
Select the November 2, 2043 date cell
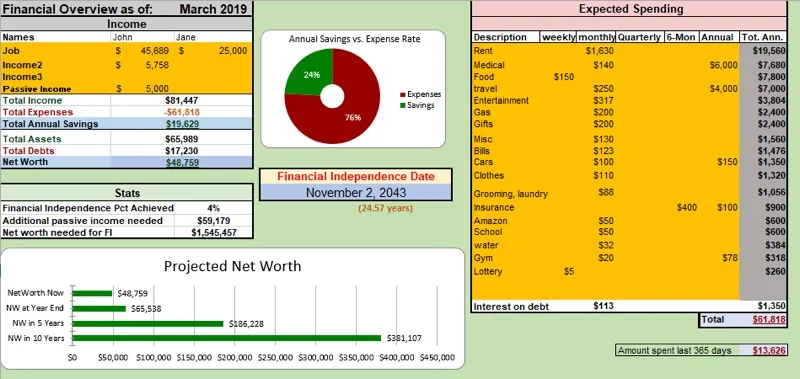point(356,192)
